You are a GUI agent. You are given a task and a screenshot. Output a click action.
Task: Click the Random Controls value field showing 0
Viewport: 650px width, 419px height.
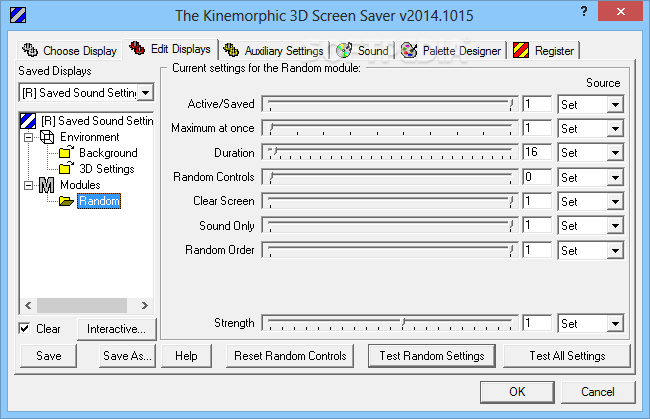(537, 177)
